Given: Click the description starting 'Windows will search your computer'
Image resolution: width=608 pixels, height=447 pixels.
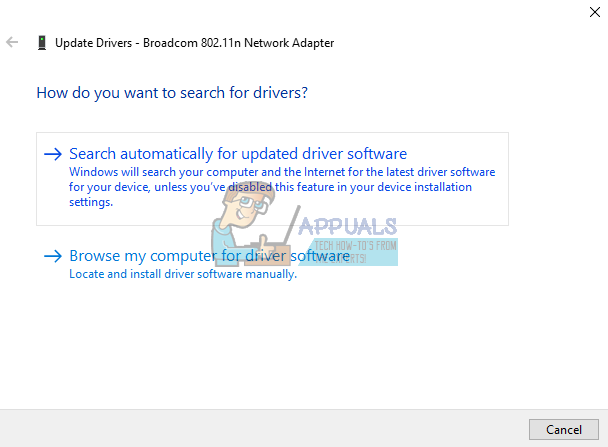Looking at the screenshot, I should tap(282, 187).
